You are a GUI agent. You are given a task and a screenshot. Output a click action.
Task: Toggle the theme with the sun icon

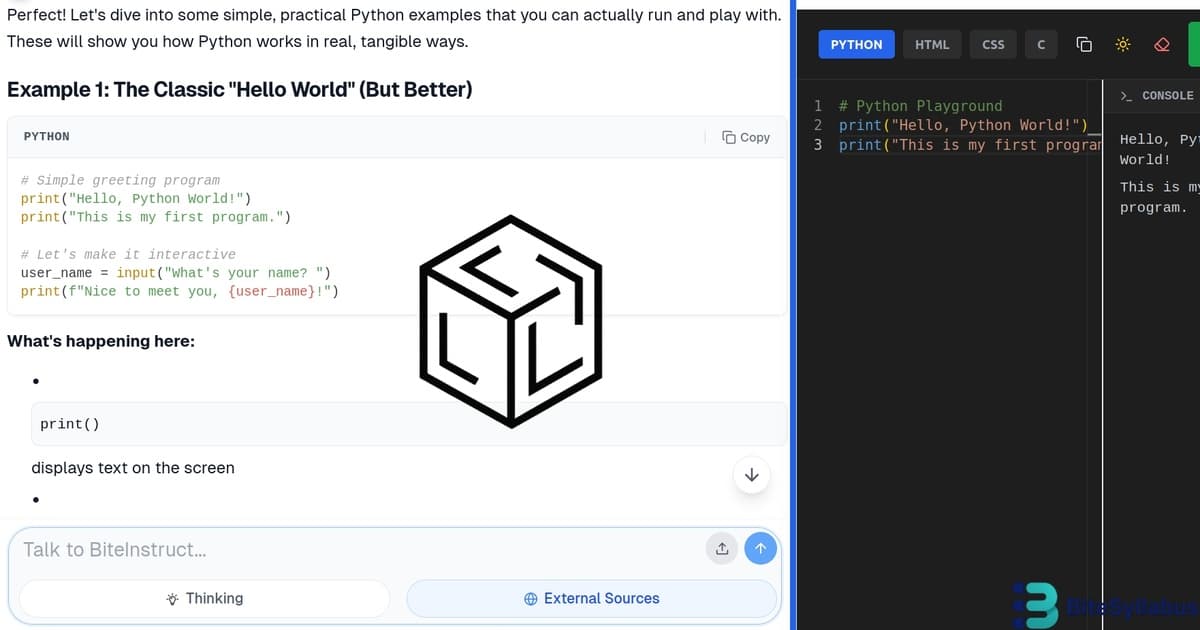point(1122,44)
